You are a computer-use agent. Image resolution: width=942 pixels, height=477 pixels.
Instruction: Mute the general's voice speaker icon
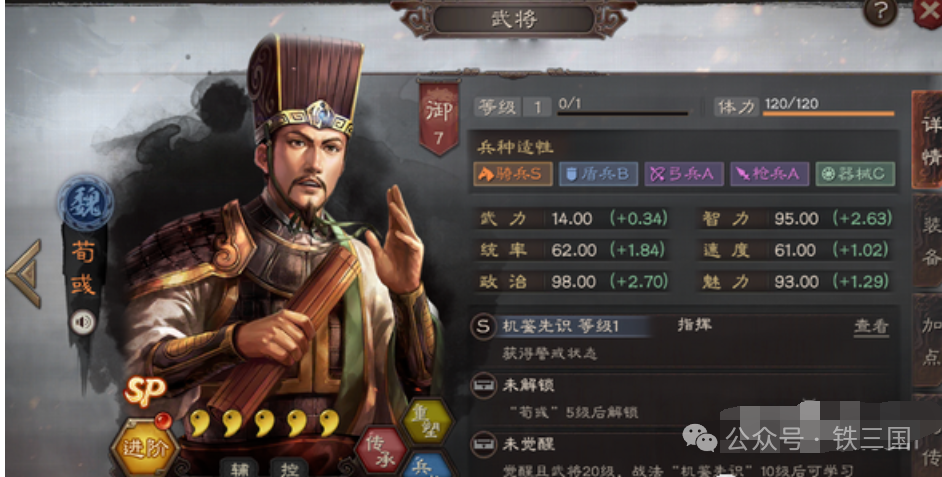83,323
